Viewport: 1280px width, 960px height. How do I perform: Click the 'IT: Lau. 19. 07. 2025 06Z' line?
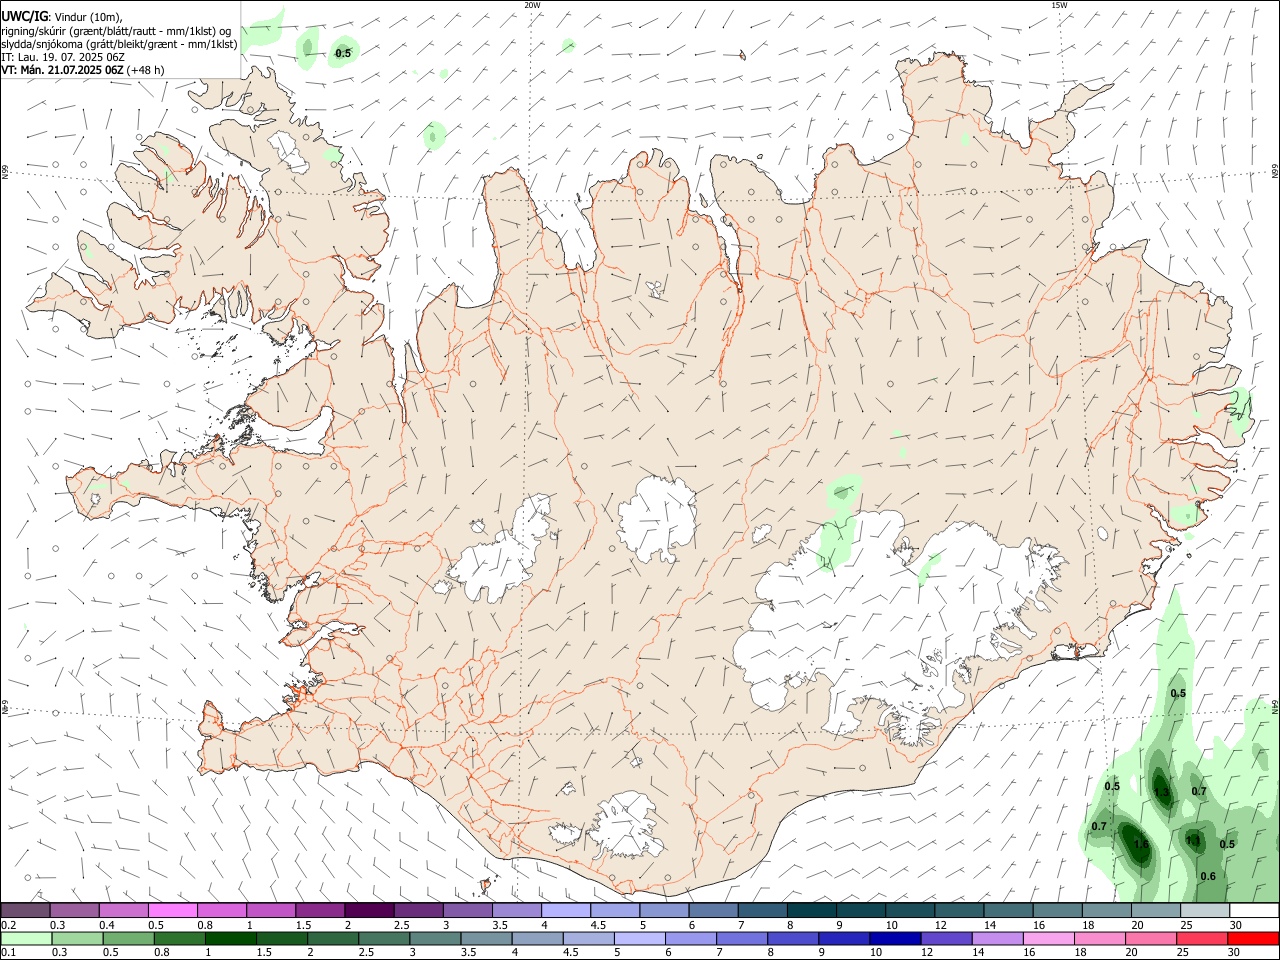point(63,57)
